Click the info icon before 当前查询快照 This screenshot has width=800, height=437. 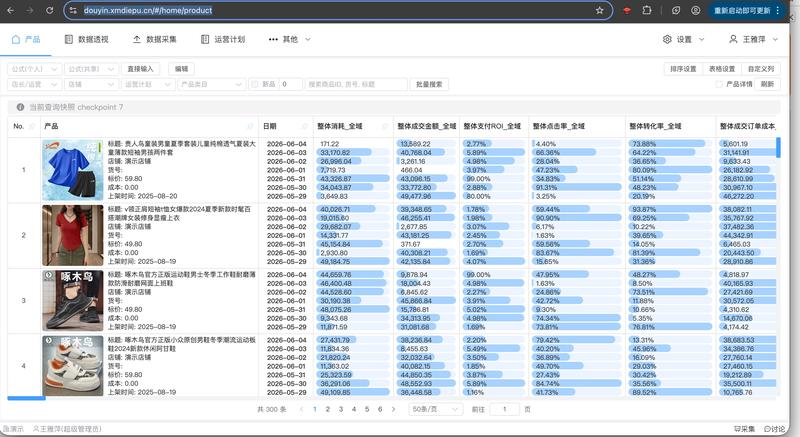20,107
